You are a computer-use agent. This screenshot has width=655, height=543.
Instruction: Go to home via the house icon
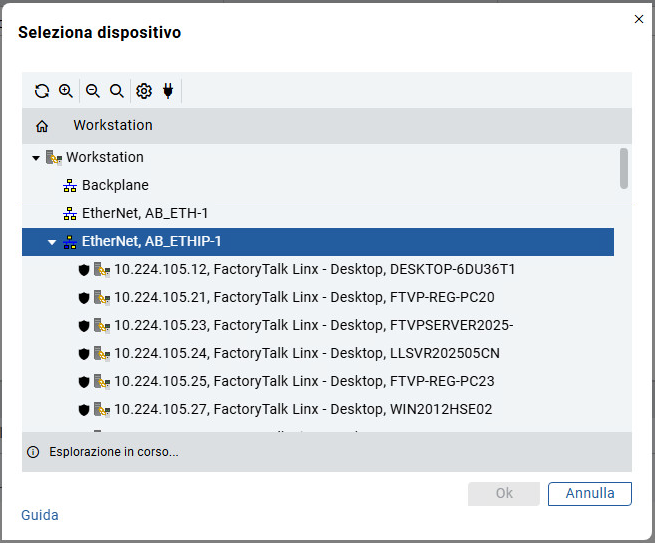[x=42, y=126]
